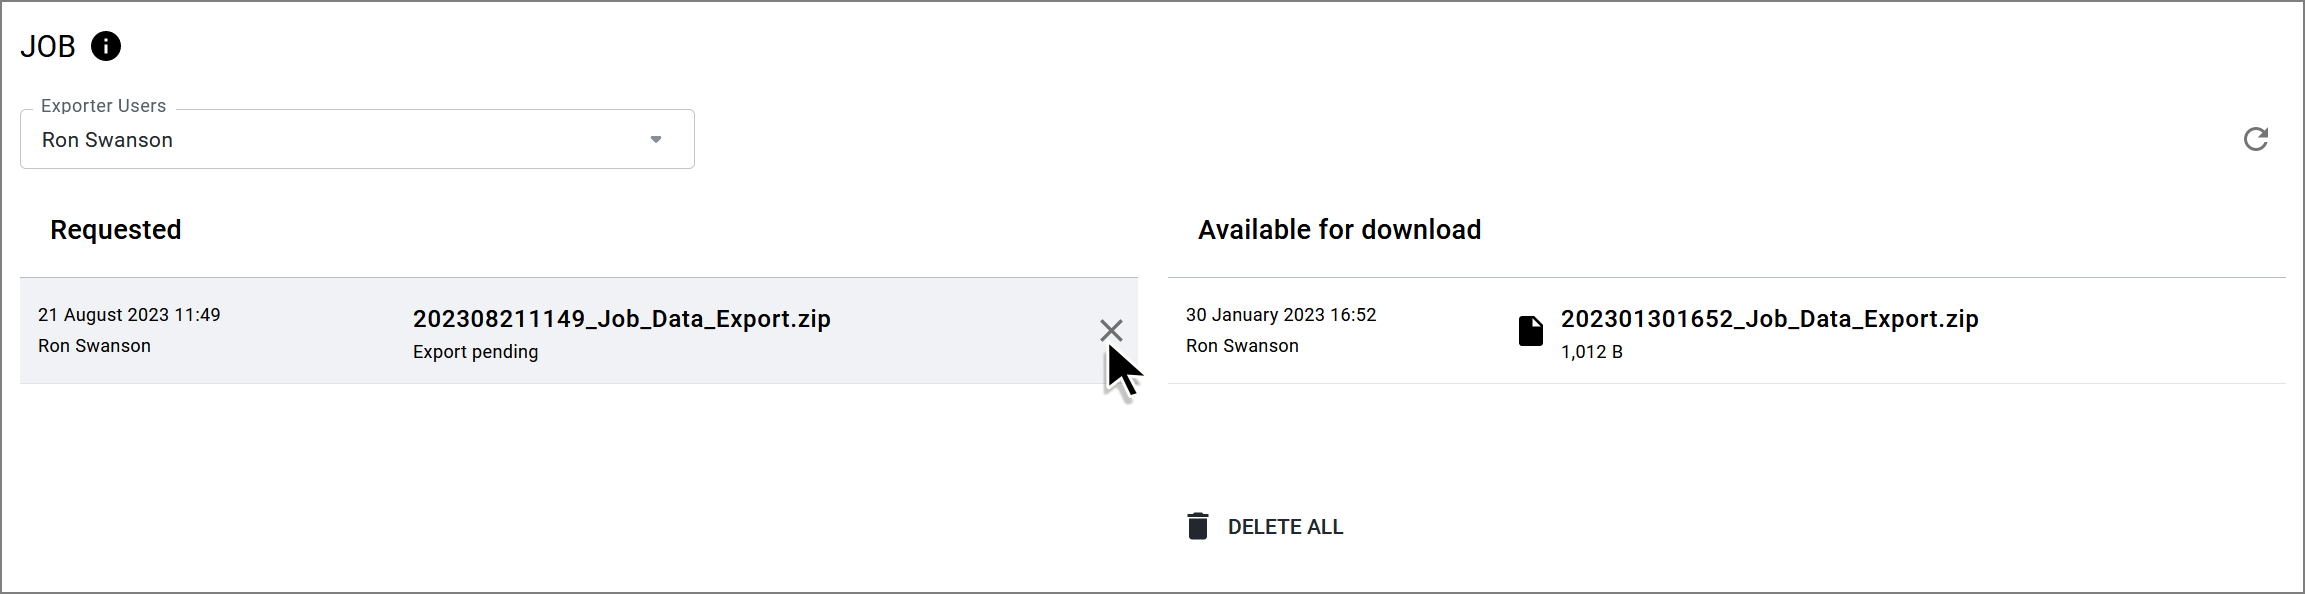Click the Exporter Users field label
Image resolution: width=2305 pixels, height=594 pixels.
103,106
